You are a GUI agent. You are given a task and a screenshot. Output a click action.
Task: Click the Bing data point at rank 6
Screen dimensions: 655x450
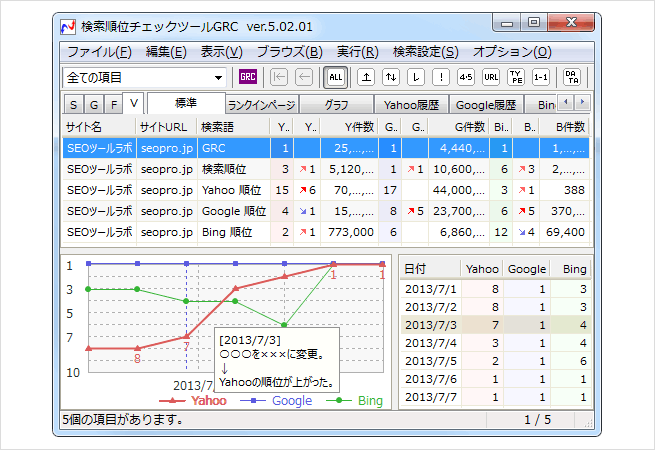click(284, 325)
